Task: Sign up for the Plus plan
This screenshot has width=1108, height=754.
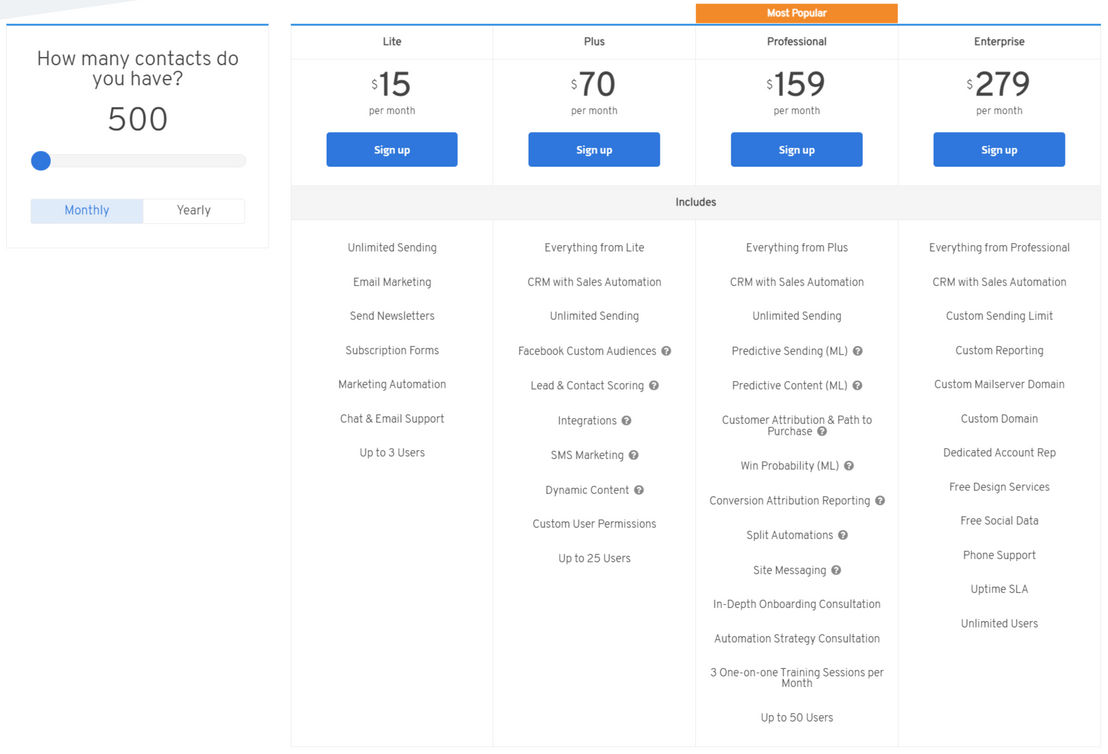Action: [594, 150]
